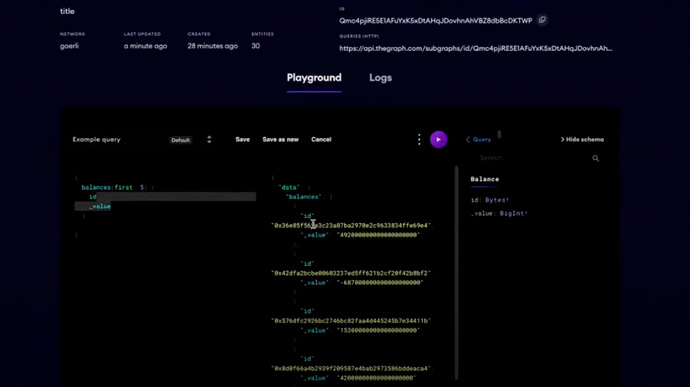Click the _value line in query editor
The height and width of the screenshot is (387, 690).
(x=100, y=206)
